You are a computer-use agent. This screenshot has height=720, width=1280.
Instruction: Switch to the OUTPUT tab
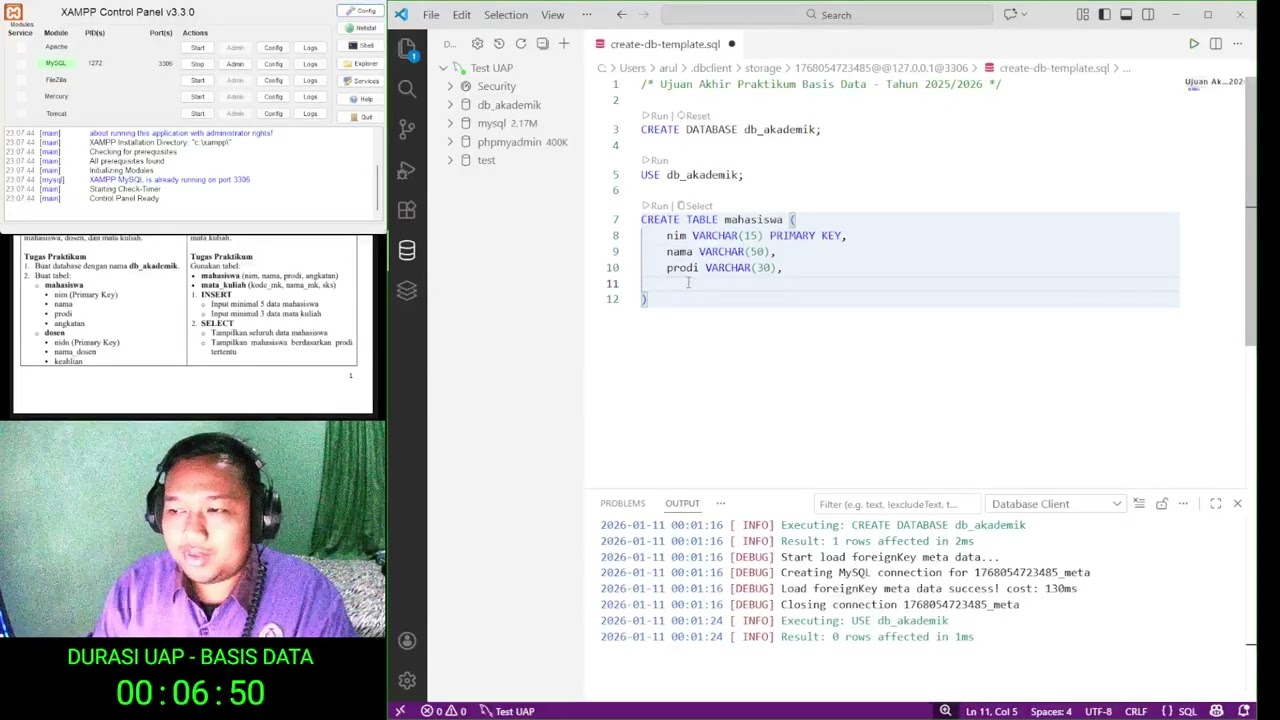pyautogui.click(x=682, y=504)
